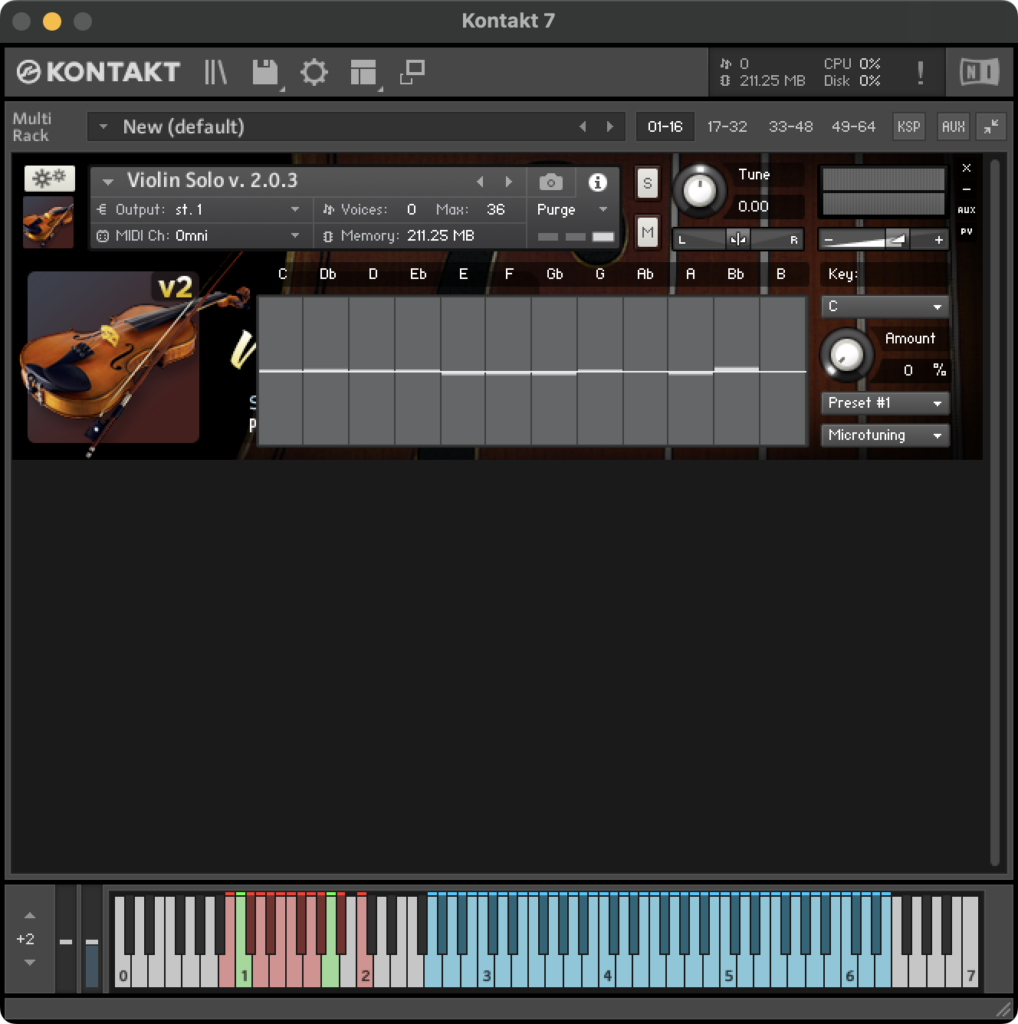This screenshot has width=1018, height=1024.
Task: Click the C note column label
Action: tap(282, 274)
